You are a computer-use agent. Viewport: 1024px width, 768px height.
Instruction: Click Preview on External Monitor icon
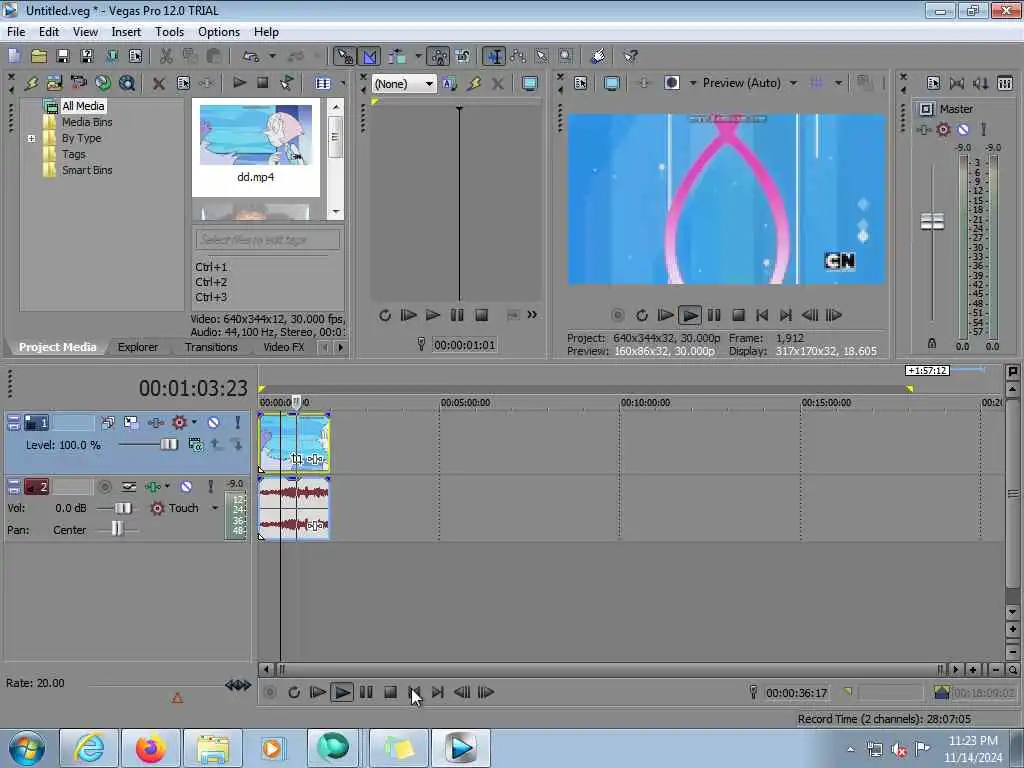point(612,83)
